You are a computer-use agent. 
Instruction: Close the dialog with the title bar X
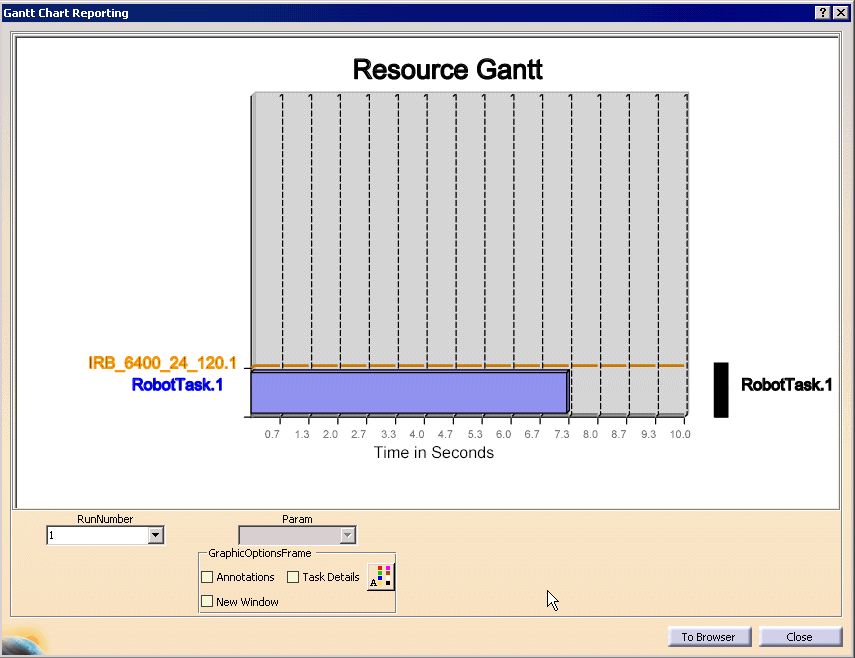(x=841, y=12)
